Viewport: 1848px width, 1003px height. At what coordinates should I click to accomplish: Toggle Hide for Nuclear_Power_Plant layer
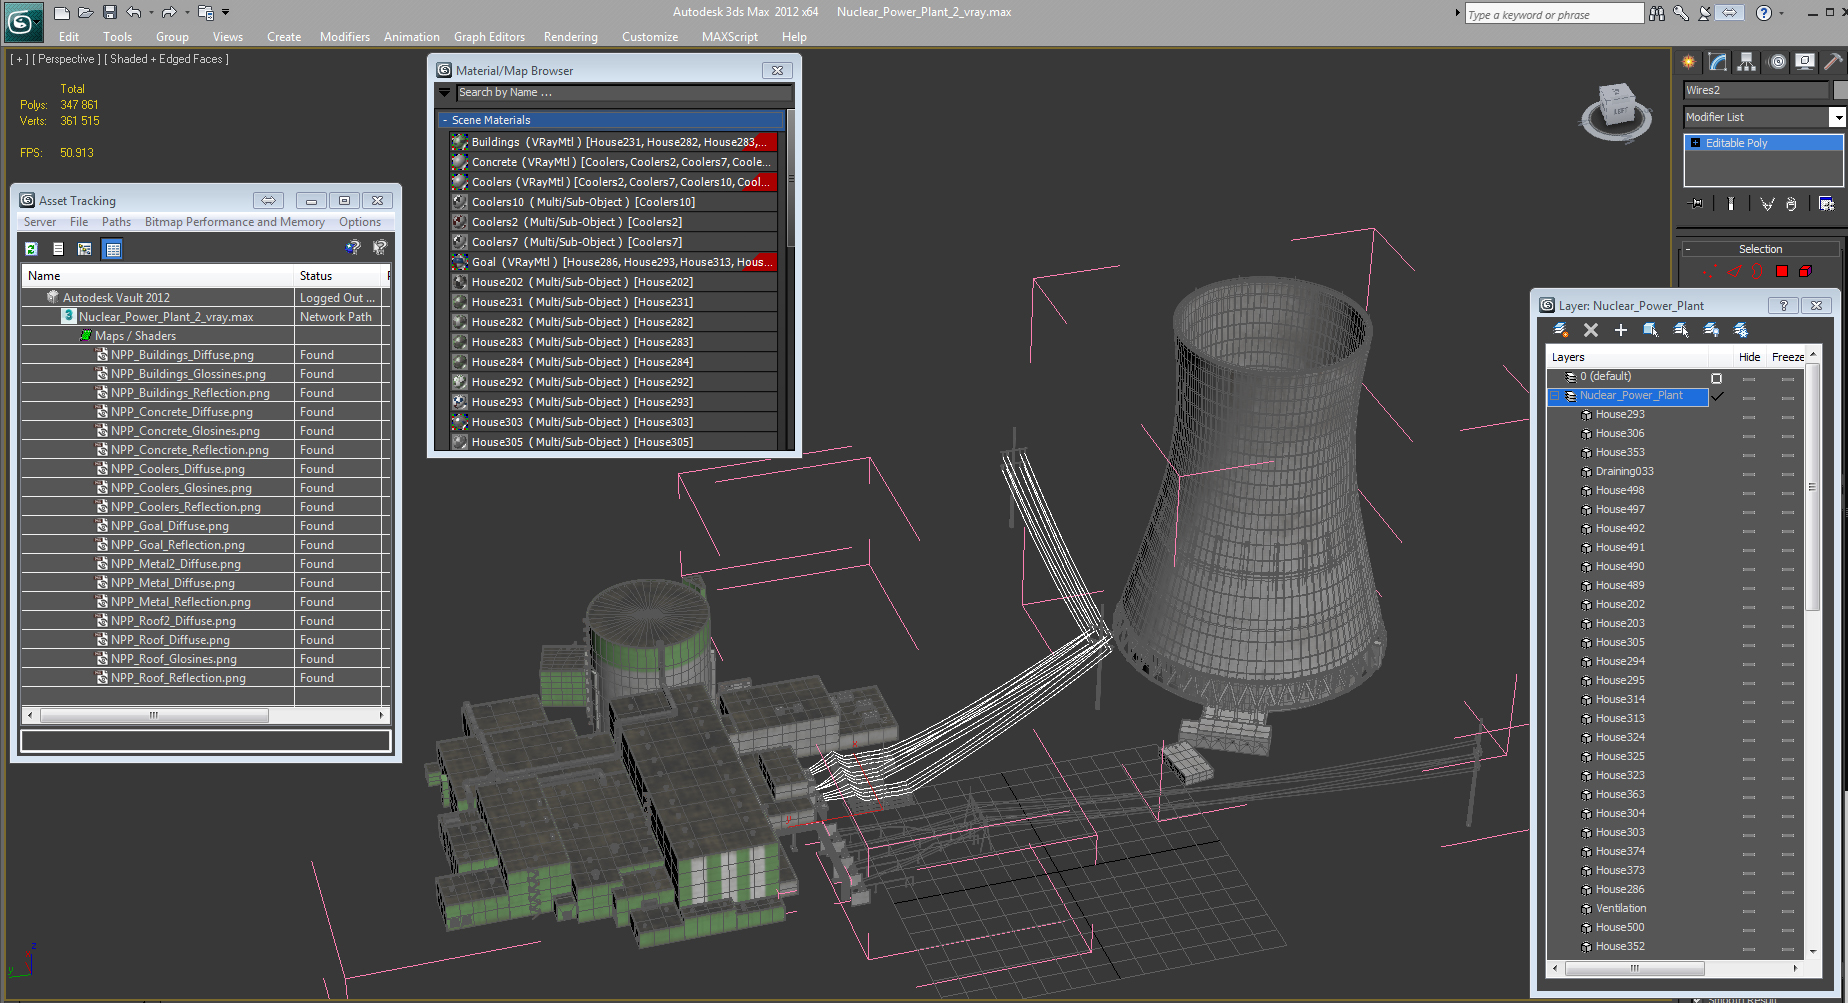tap(1749, 398)
